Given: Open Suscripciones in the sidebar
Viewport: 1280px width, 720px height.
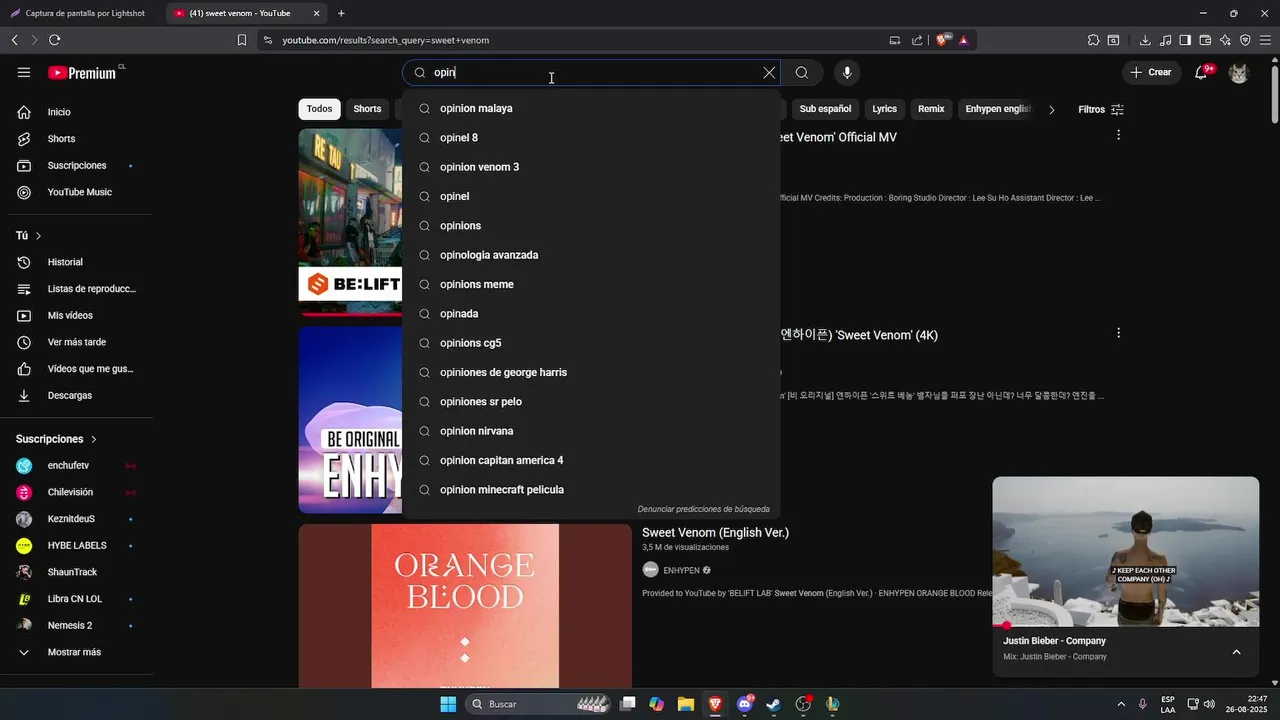Looking at the screenshot, I should (x=76, y=165).
